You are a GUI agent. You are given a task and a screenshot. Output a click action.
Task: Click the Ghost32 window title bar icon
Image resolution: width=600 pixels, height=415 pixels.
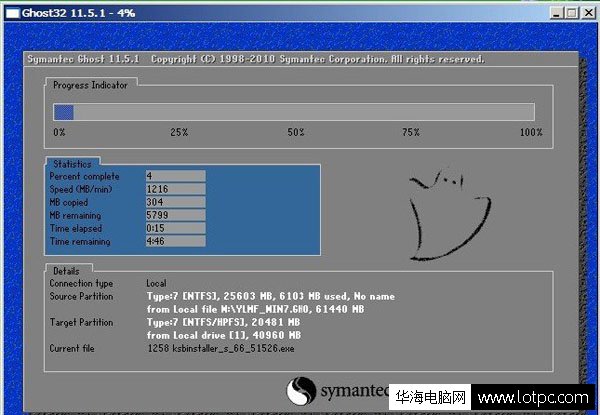pyautogui.click(x=13, y=13)
